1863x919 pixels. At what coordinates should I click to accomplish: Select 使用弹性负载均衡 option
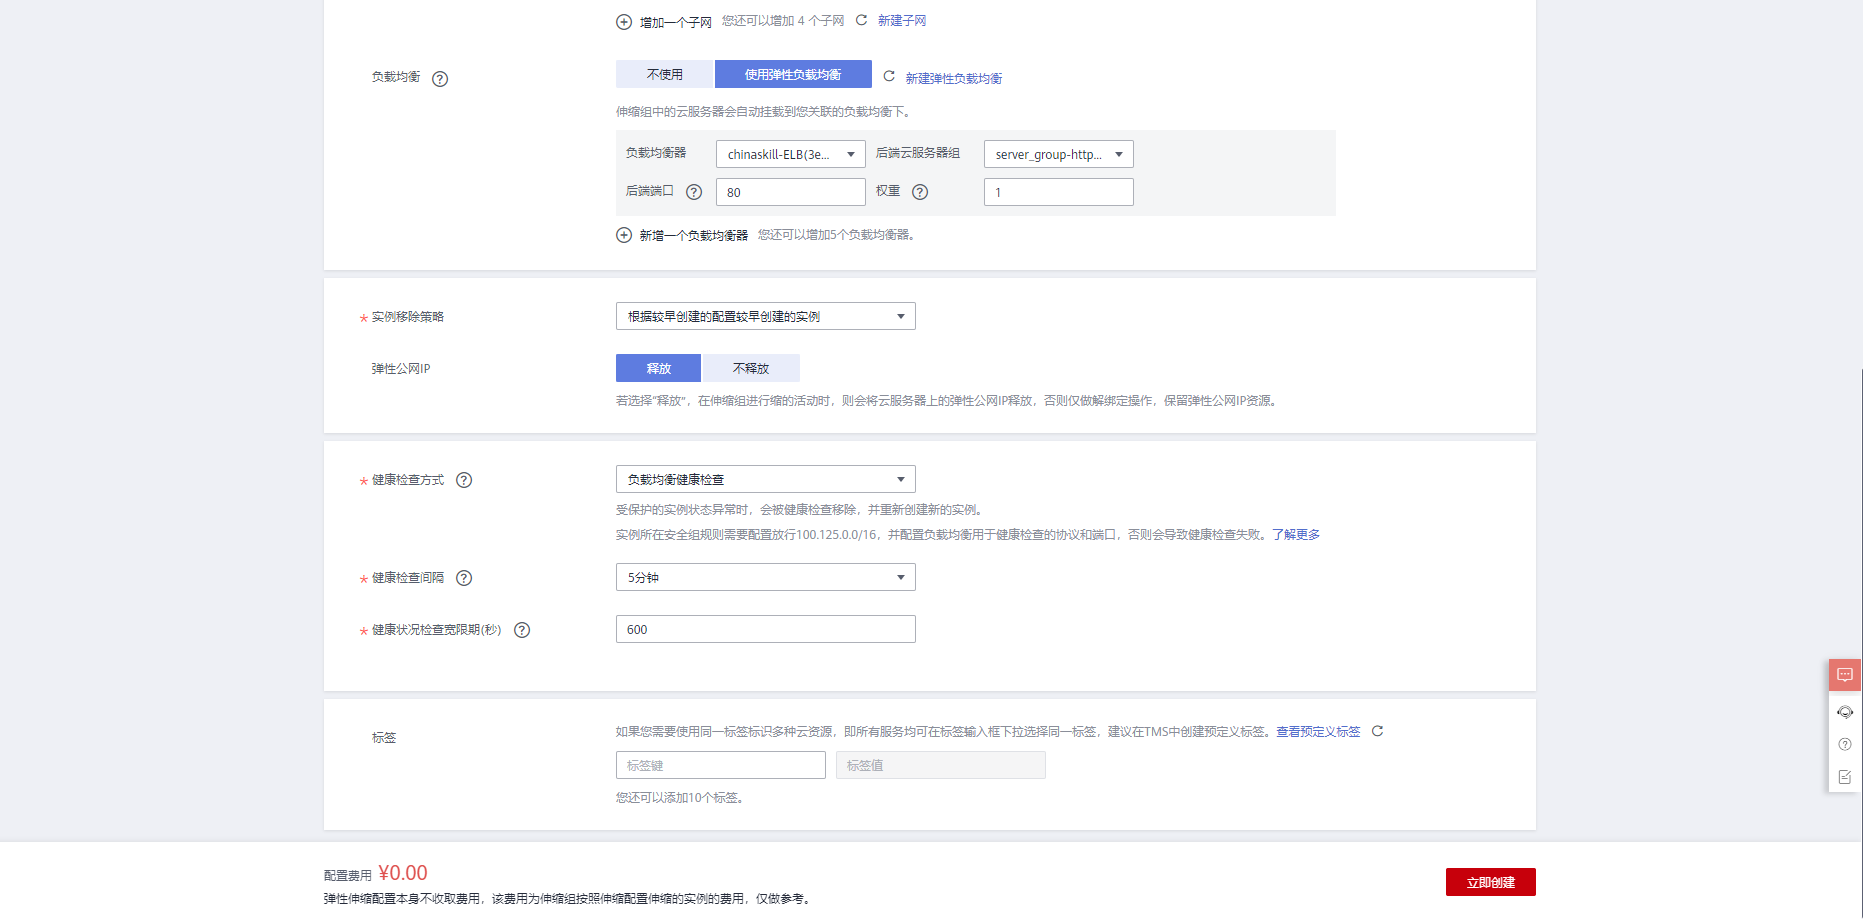point(793,74)
